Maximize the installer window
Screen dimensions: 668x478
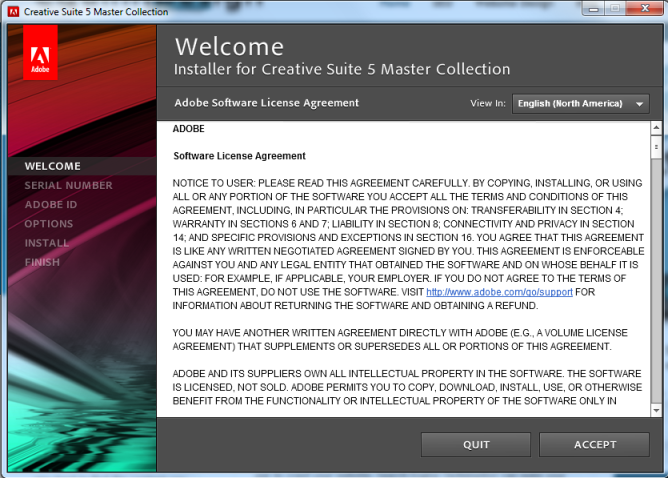[614, 10]
